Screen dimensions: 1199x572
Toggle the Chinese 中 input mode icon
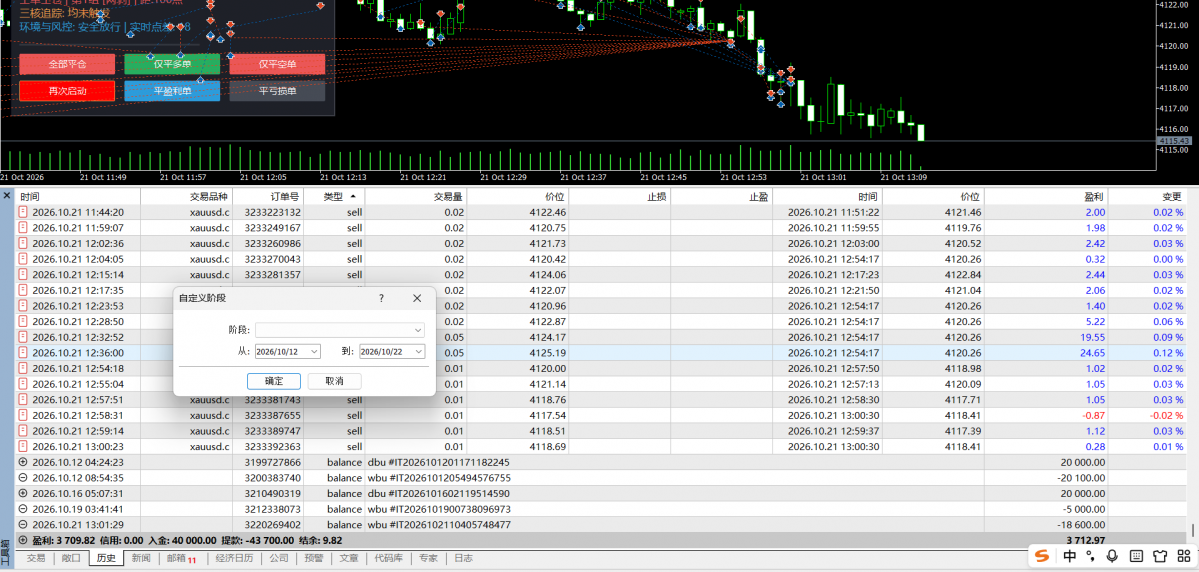click(x=1071, y=555)
